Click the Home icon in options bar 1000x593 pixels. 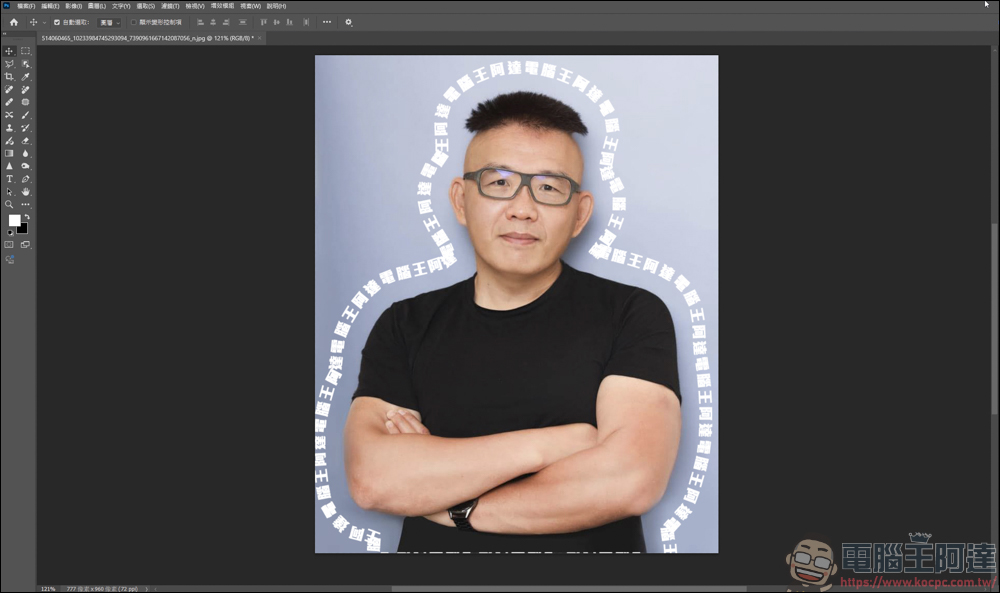point(13,22)
